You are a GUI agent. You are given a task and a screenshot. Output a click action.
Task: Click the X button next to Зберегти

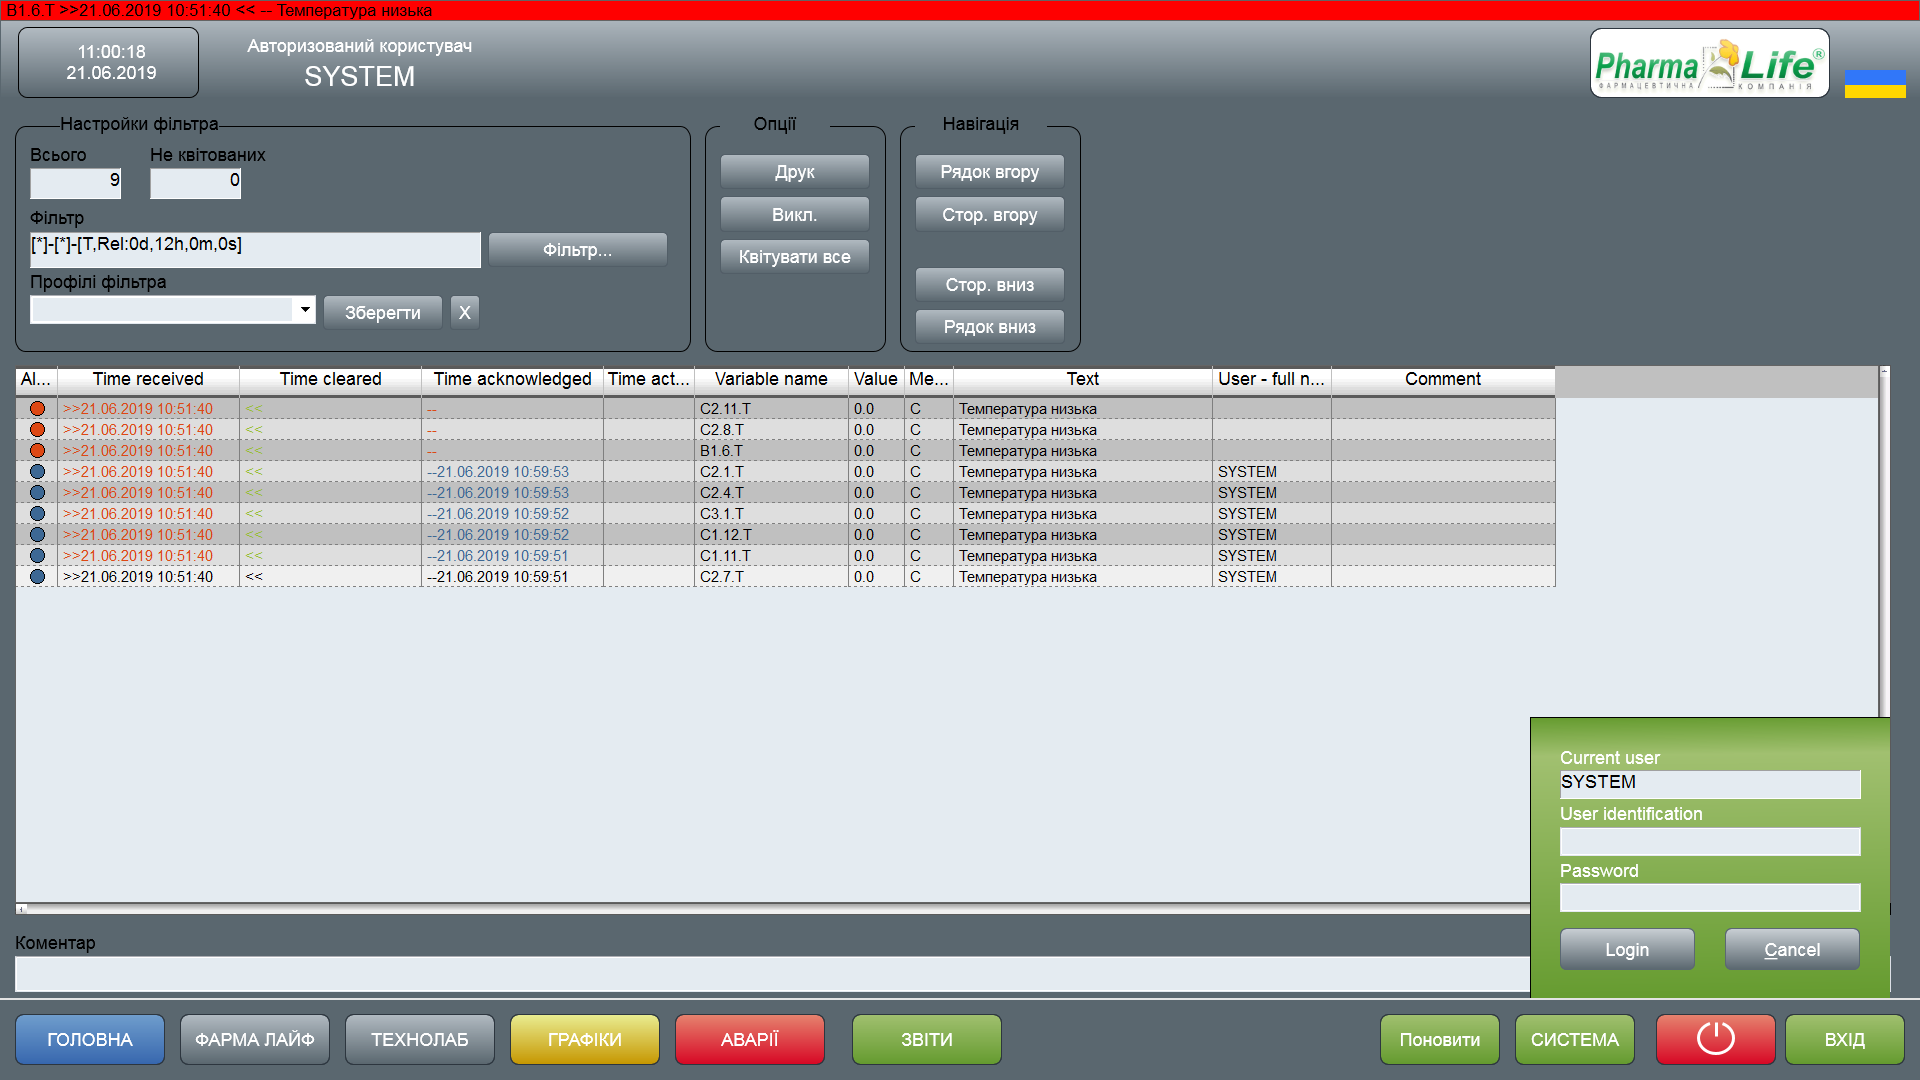tap(464, 313)
